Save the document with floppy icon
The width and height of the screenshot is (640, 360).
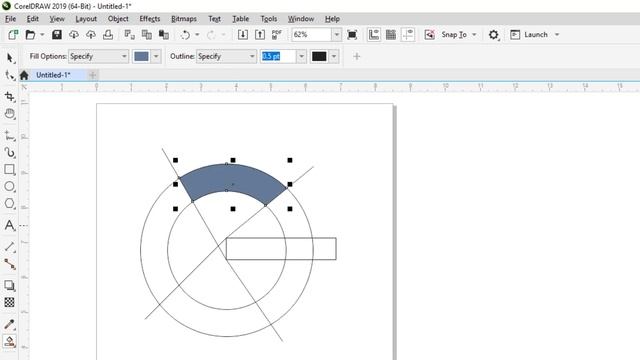click(x=57, y=35)
